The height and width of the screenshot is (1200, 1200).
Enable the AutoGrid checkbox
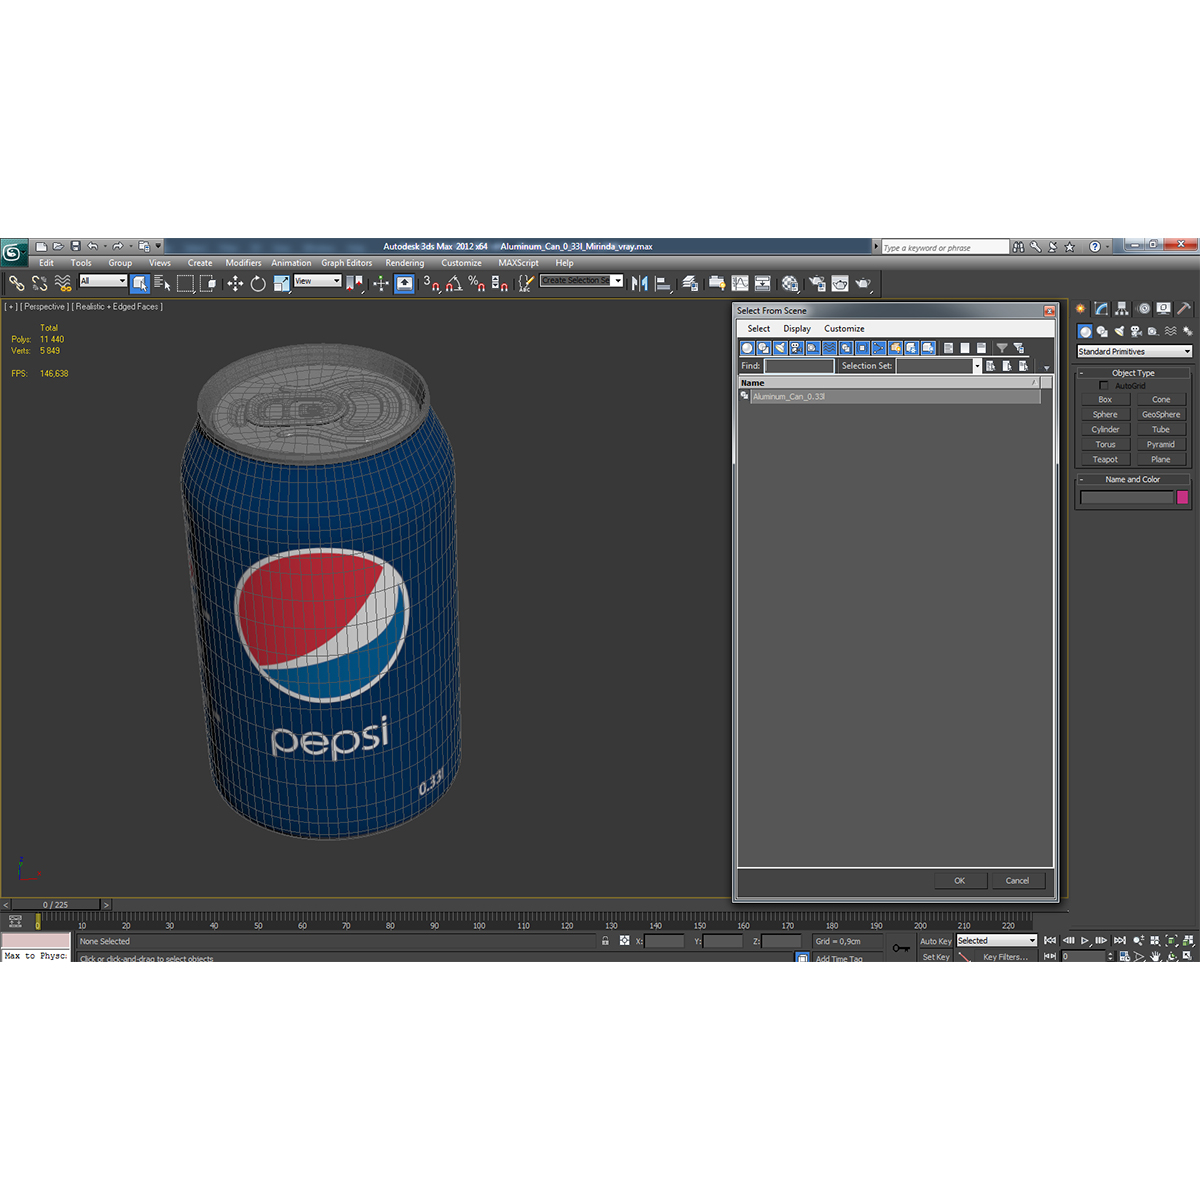coord(1104,385)
